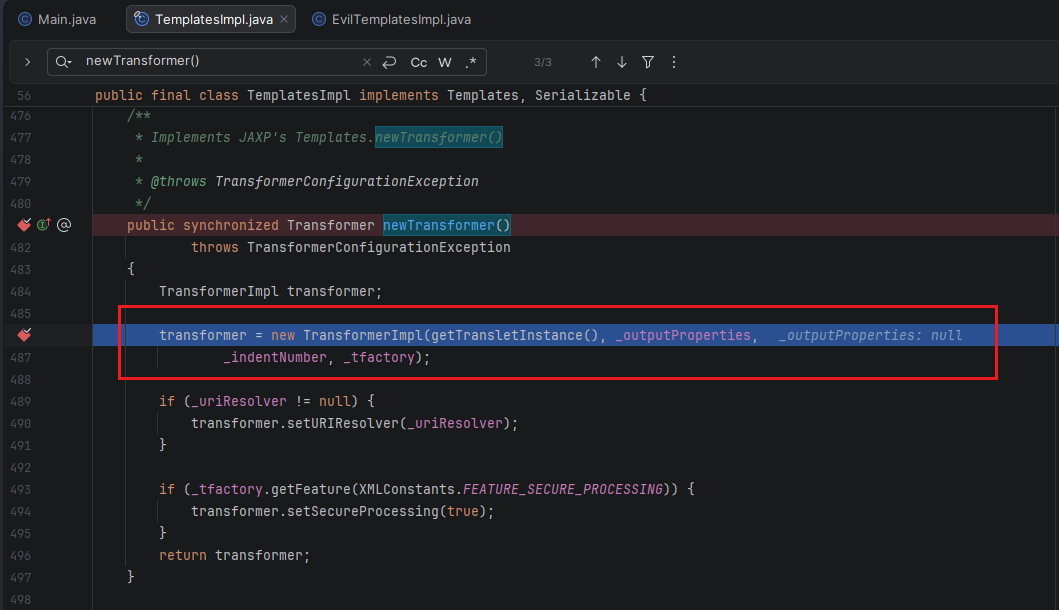The width and height of the screenshot is (1059, 611).
Task: Click the implements-method gutter icon on newTransformer
Action: [x=44, y=225]
